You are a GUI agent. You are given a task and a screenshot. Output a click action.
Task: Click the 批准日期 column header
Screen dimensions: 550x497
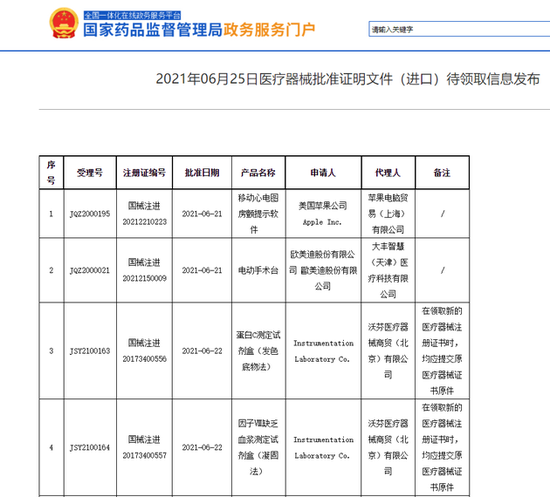pyautogui.click(x=202, y=173)
